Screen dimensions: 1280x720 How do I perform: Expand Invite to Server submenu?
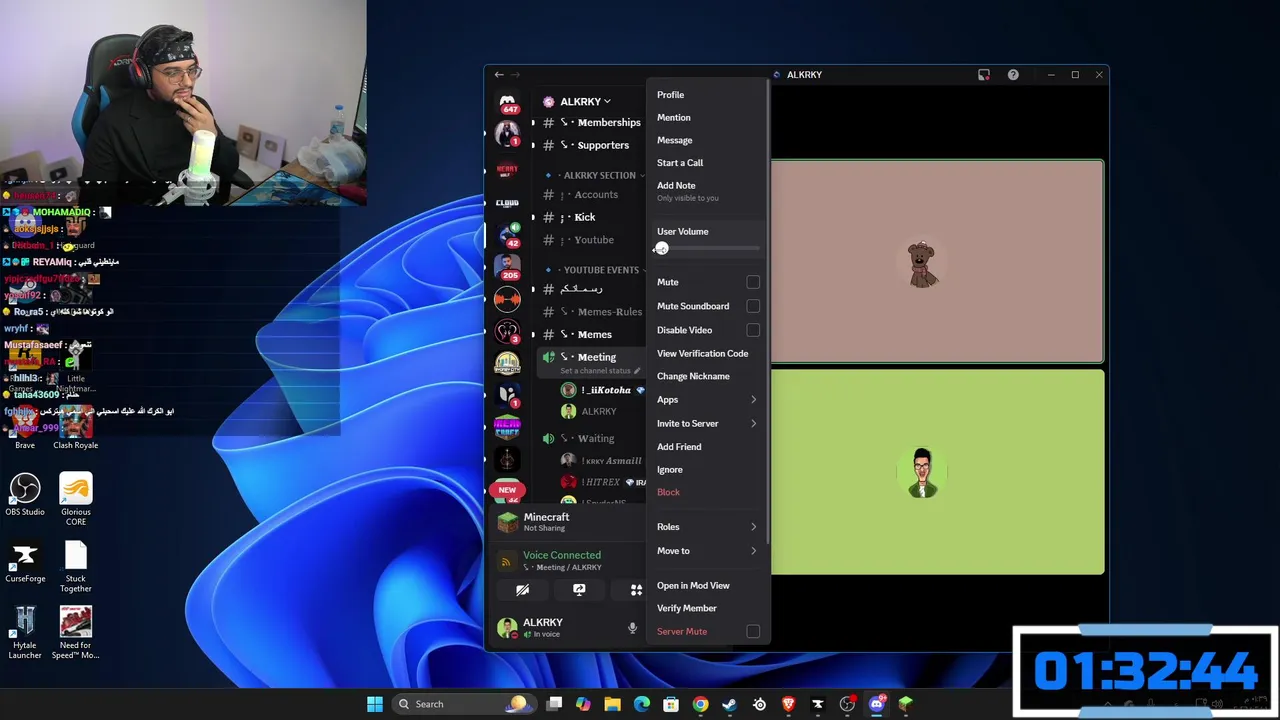(708, 424)
